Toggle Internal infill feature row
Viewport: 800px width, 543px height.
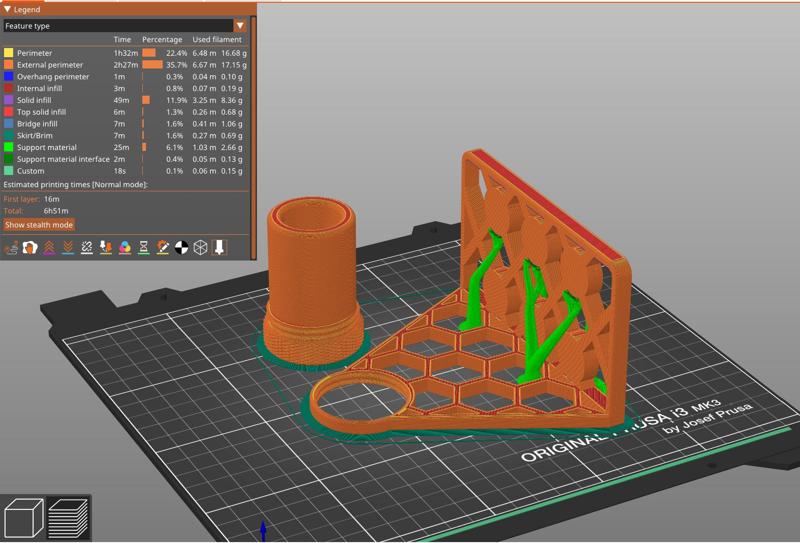coord(125,88)
